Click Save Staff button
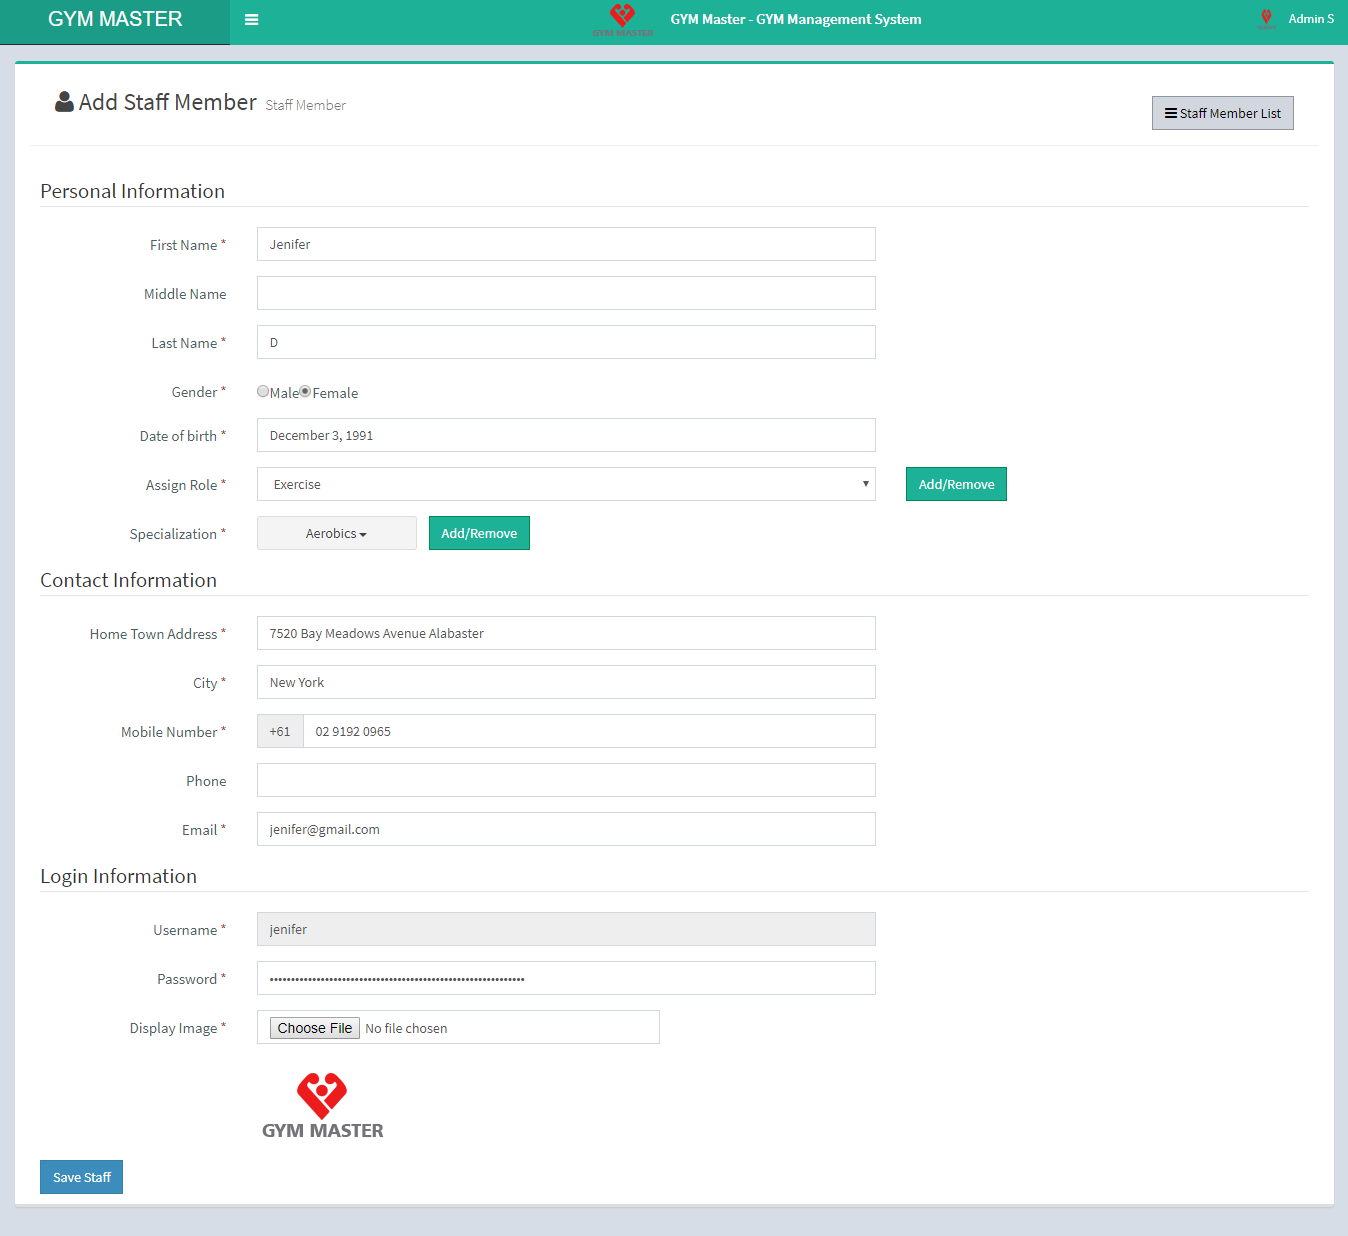The width and height of the screenshot is (1348, 1236). coord(81,1177)
